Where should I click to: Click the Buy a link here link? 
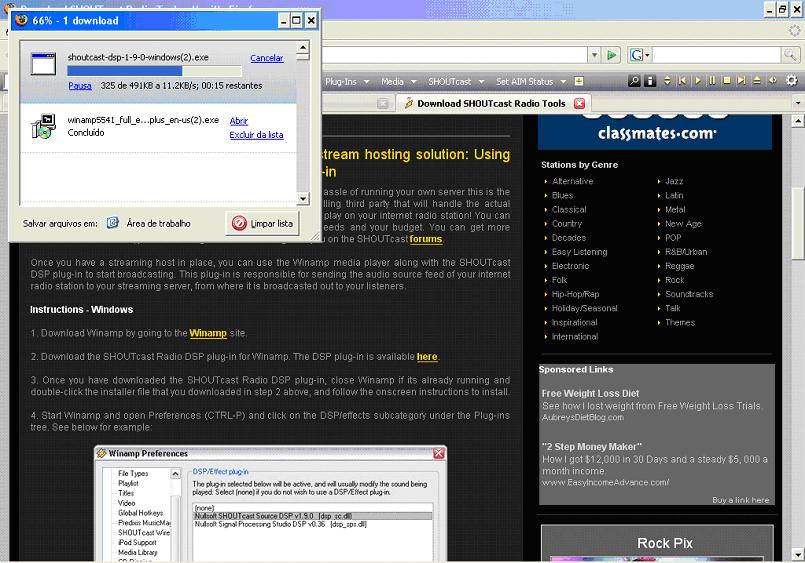tap(740, 500)
